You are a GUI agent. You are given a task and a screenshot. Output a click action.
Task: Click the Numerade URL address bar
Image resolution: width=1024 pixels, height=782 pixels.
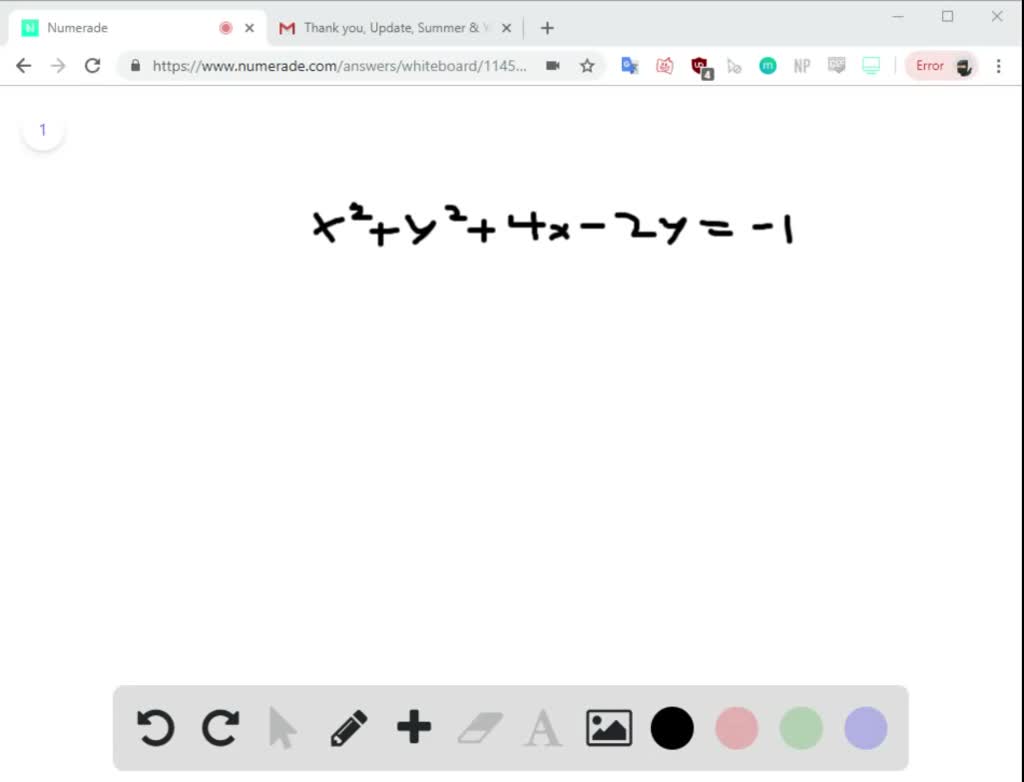340,66
